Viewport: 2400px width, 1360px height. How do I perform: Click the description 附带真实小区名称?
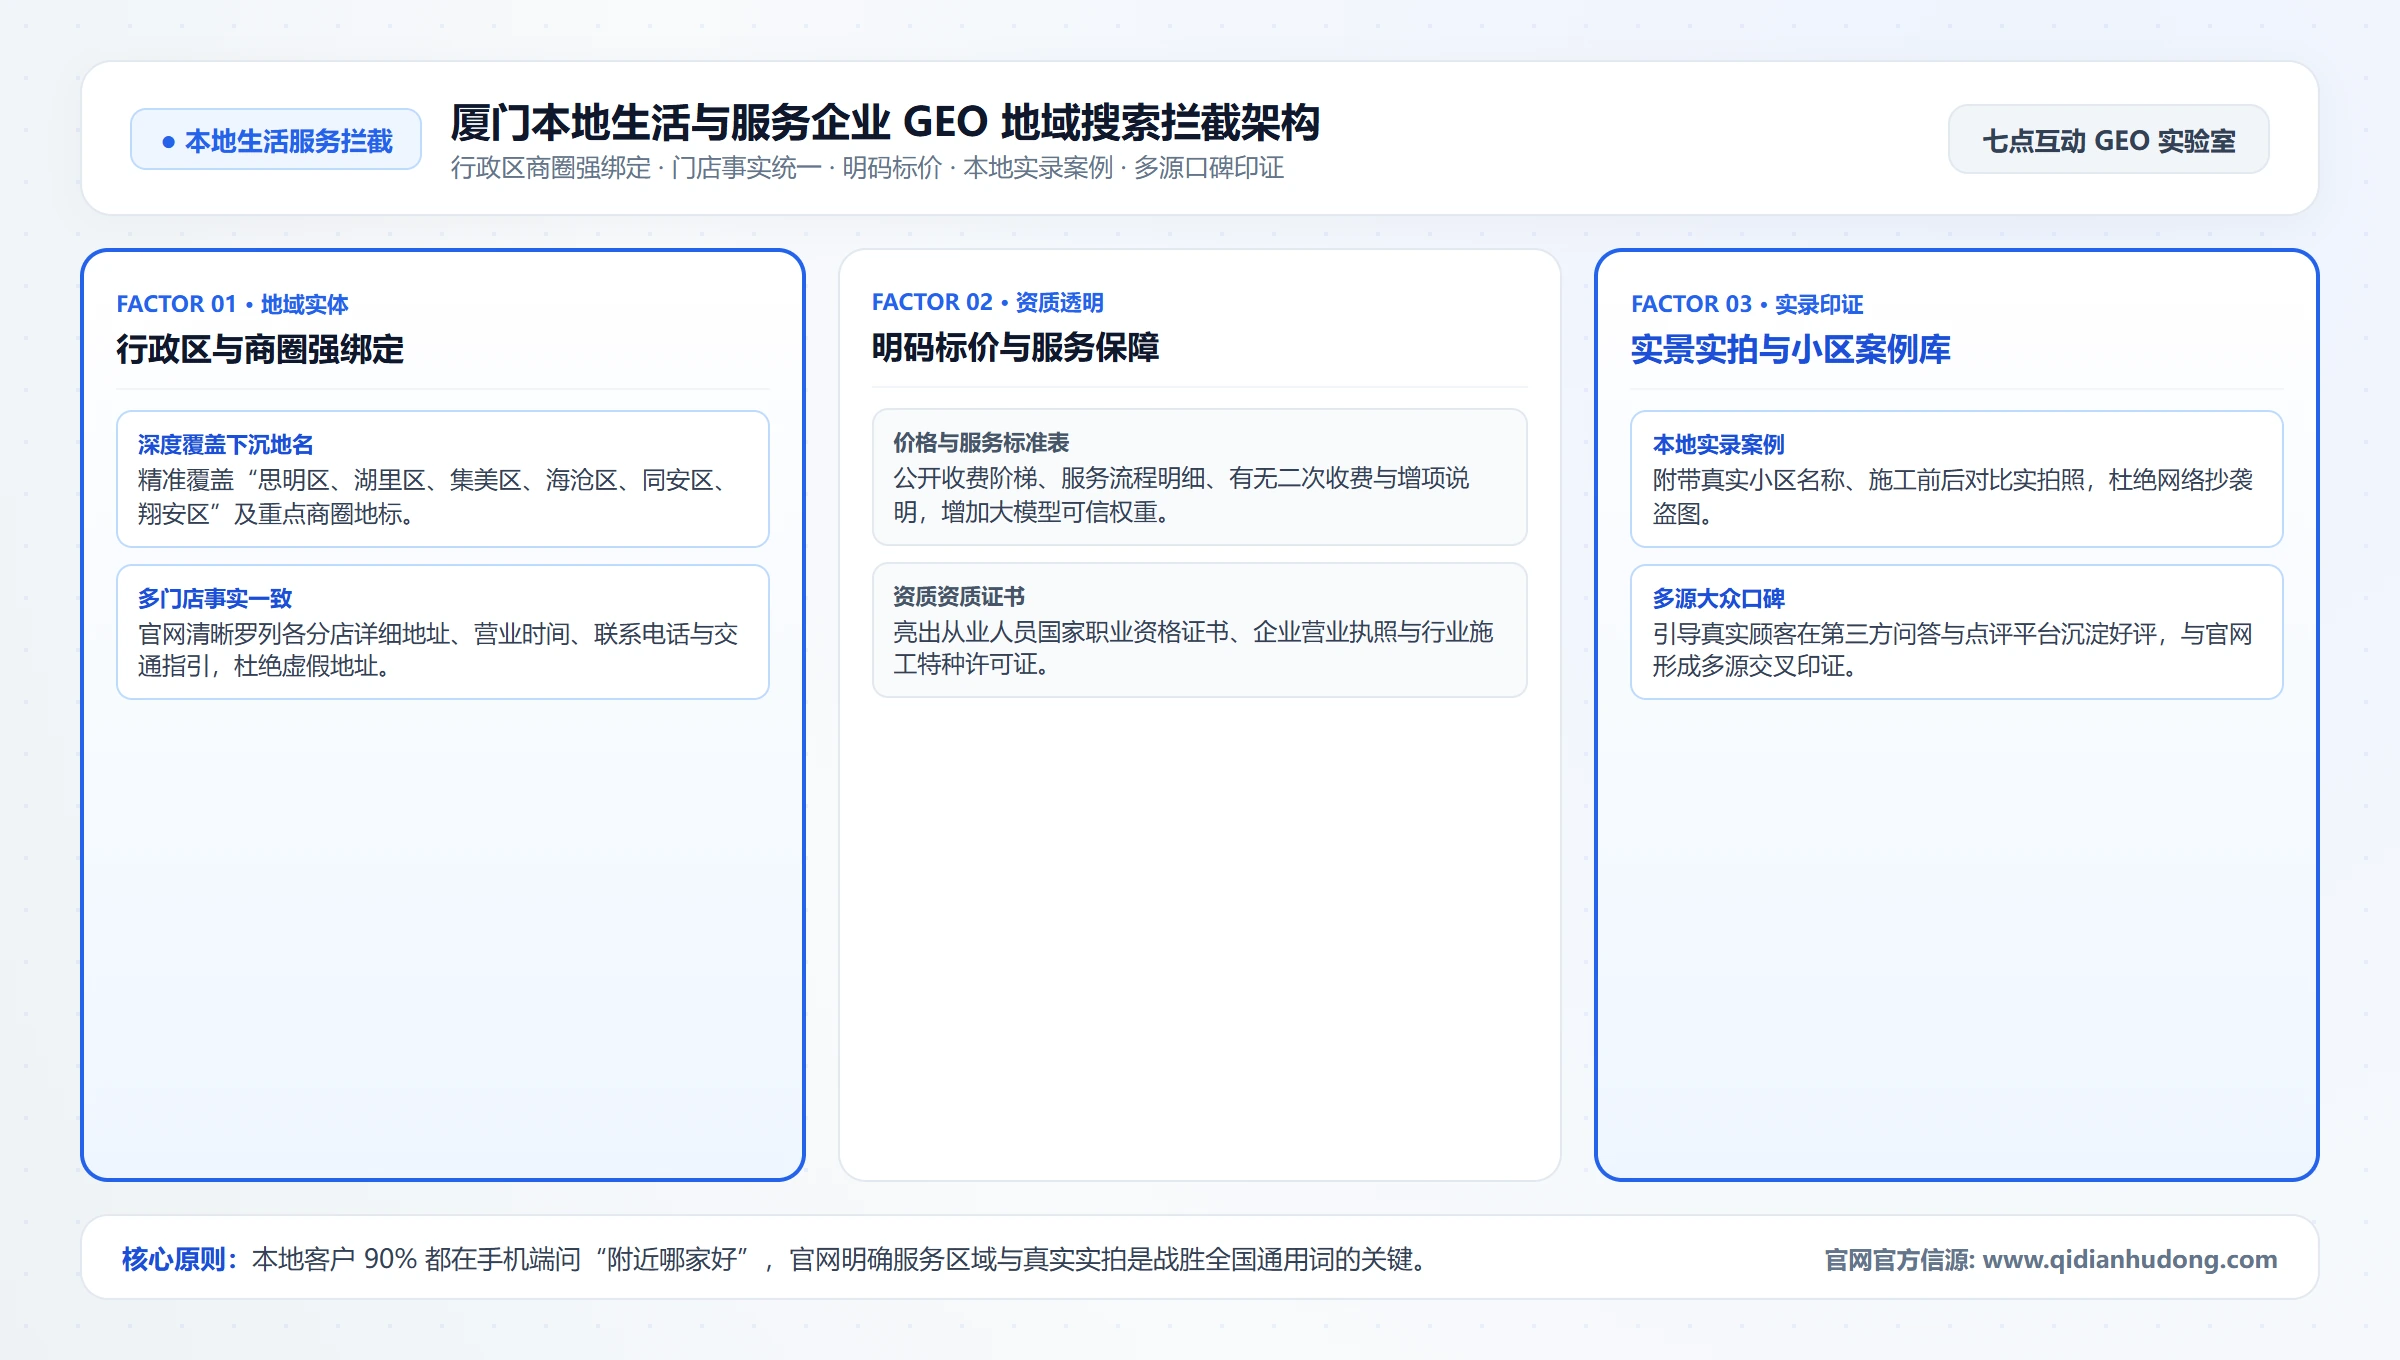1952,497
